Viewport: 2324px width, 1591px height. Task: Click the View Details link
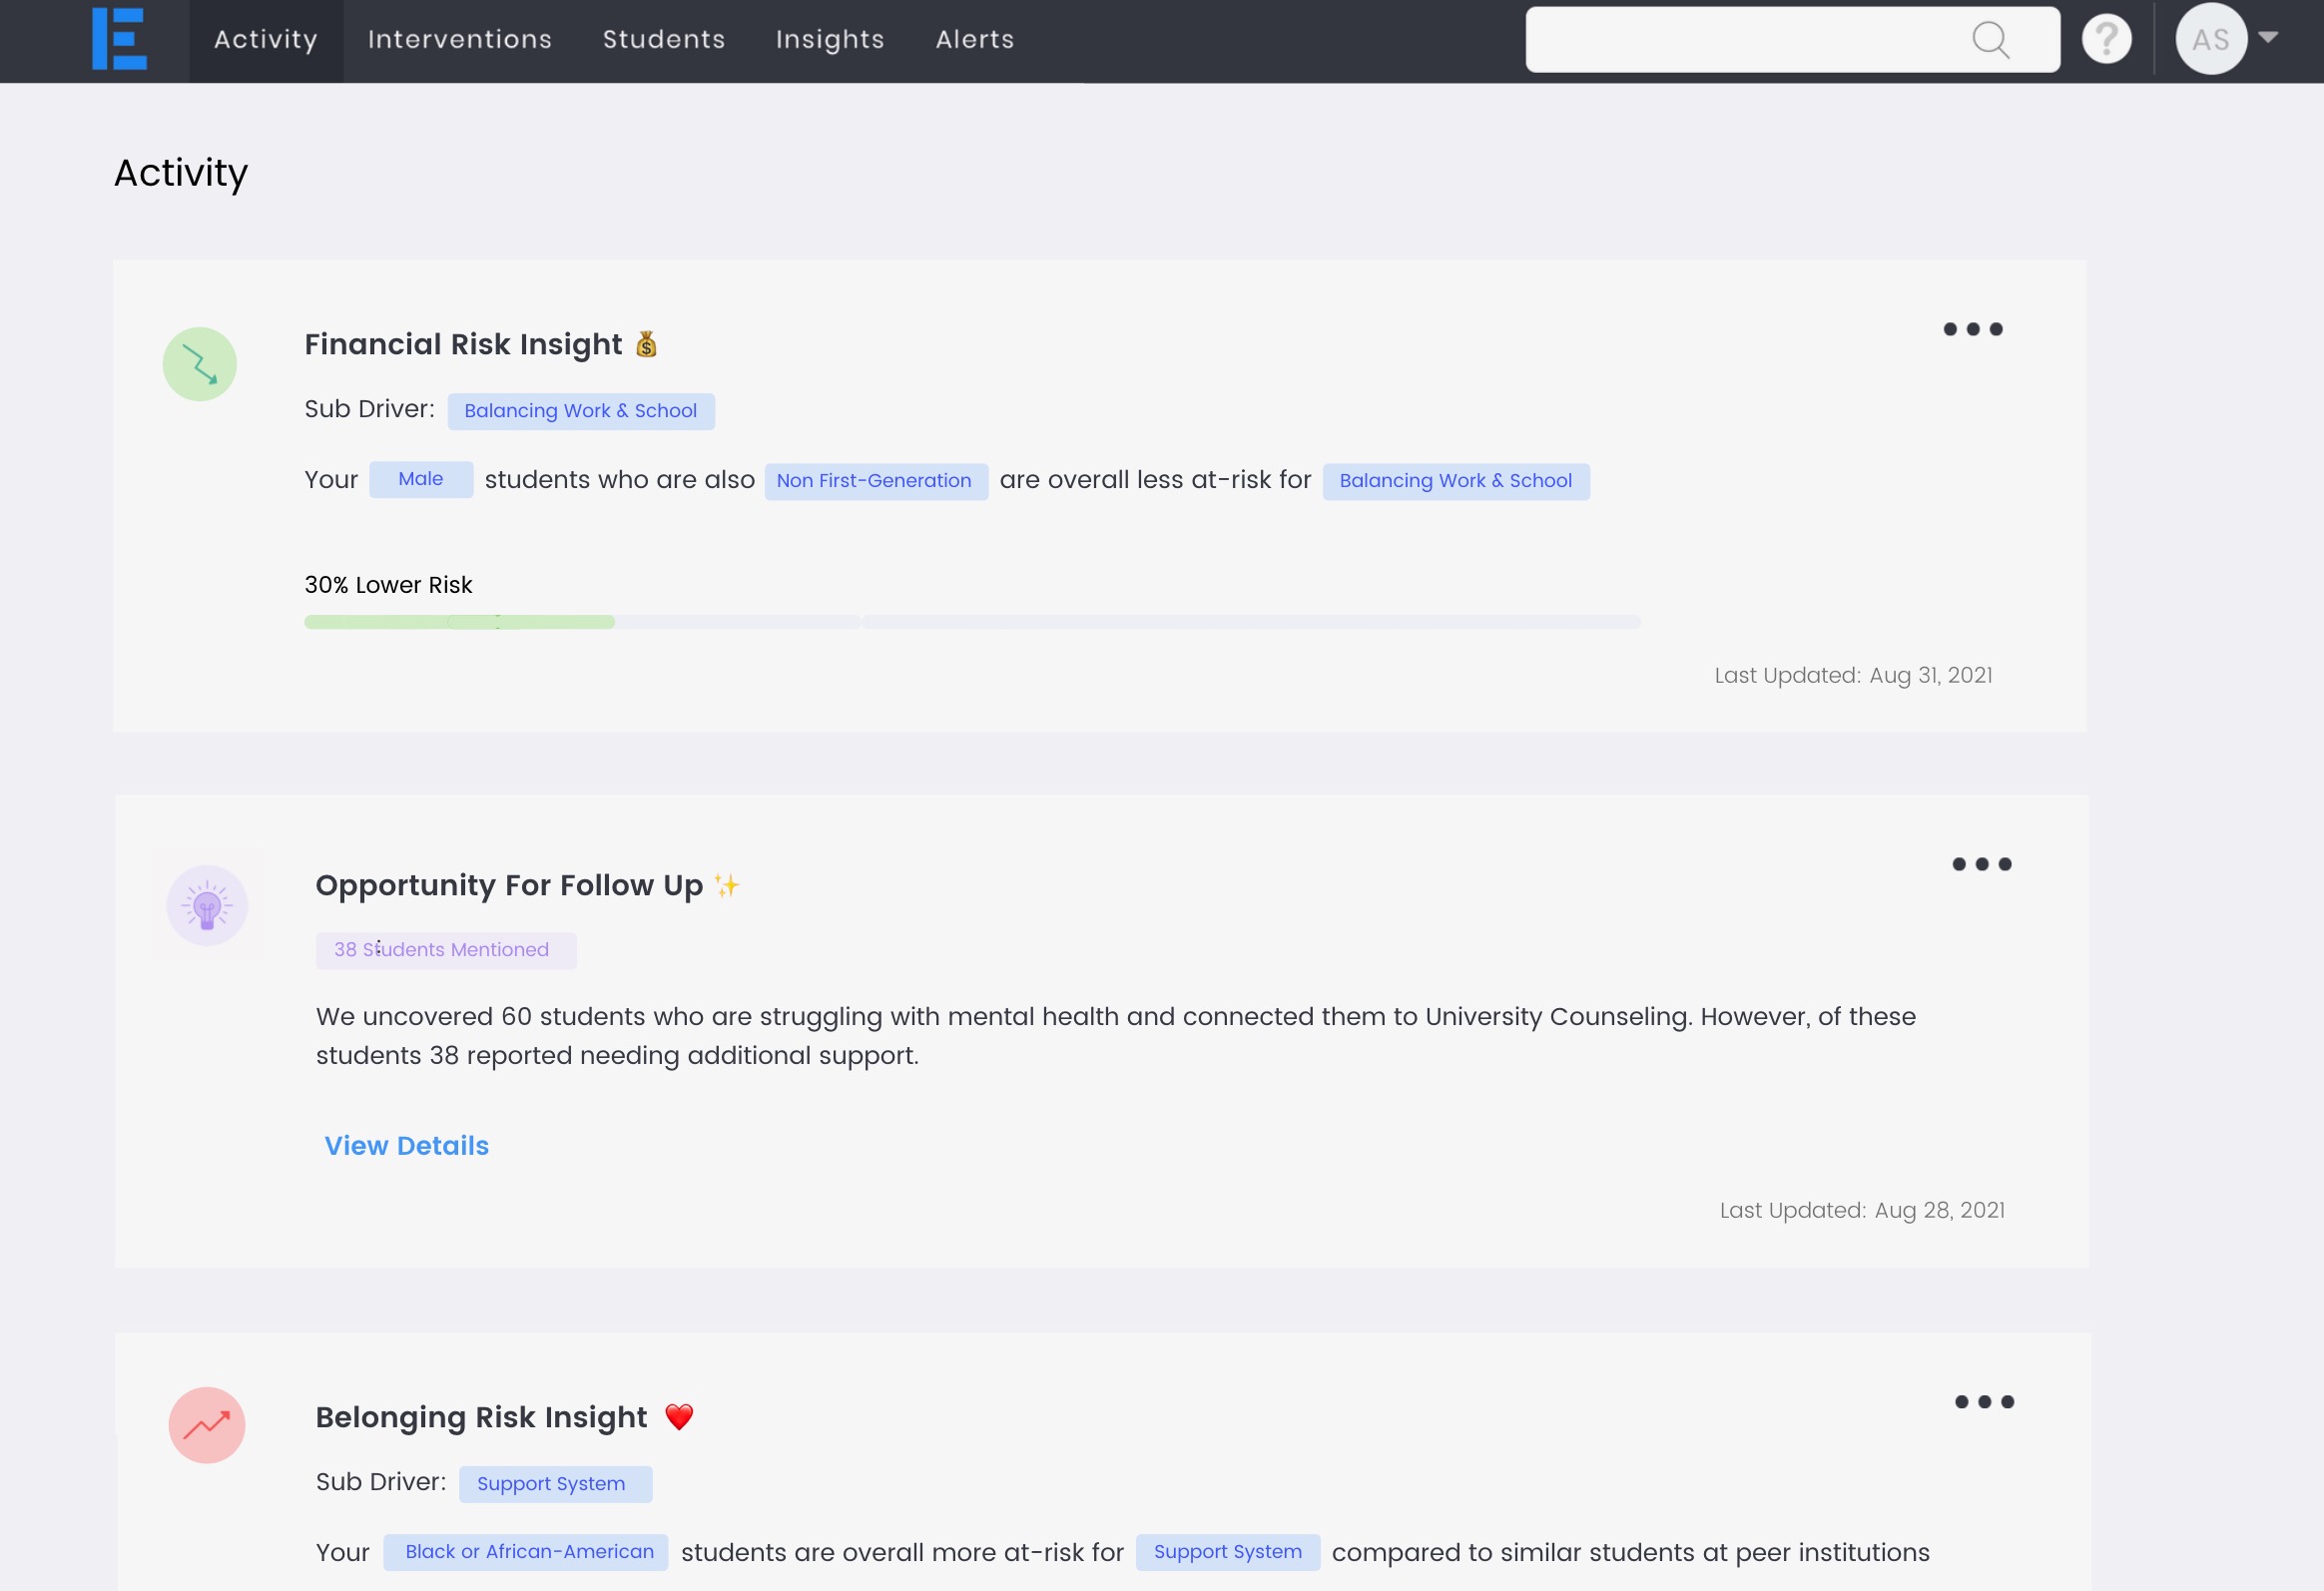pyautogui.click(x=406, y=1146)
